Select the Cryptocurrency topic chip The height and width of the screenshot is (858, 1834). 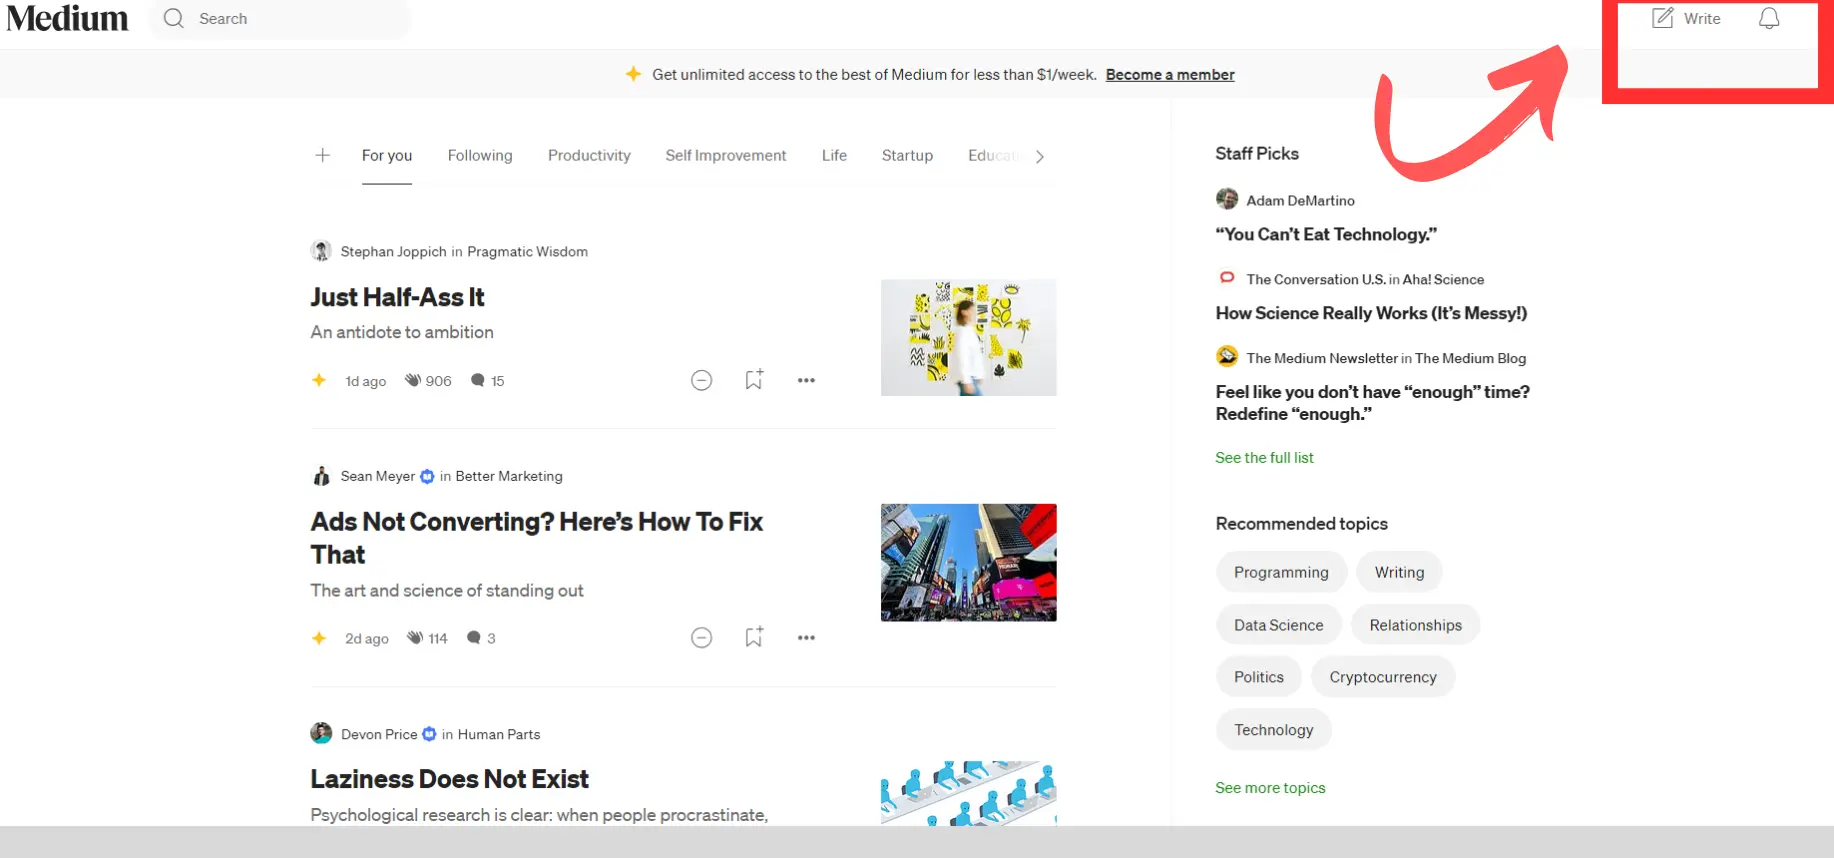(x=1383, y=677)
